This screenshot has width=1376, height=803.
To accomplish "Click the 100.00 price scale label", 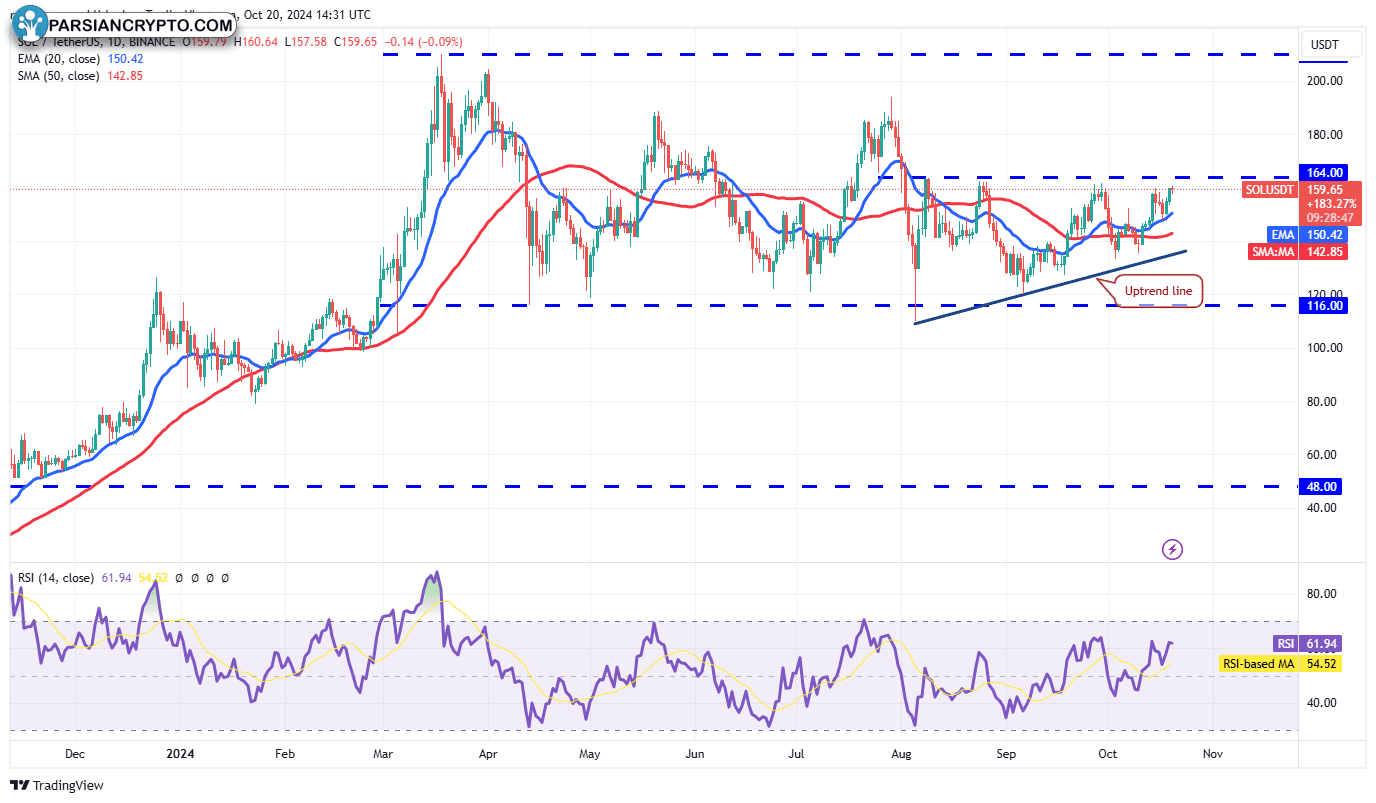I will coord(1324,348).
